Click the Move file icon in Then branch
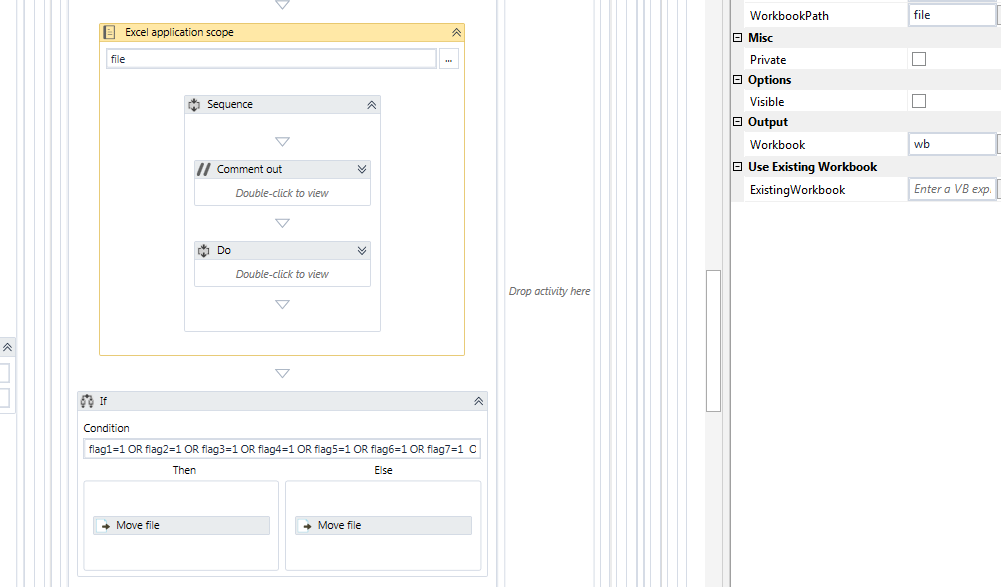Image resolution: width=1001 pixels, height=587 pixels. point(103,525)
